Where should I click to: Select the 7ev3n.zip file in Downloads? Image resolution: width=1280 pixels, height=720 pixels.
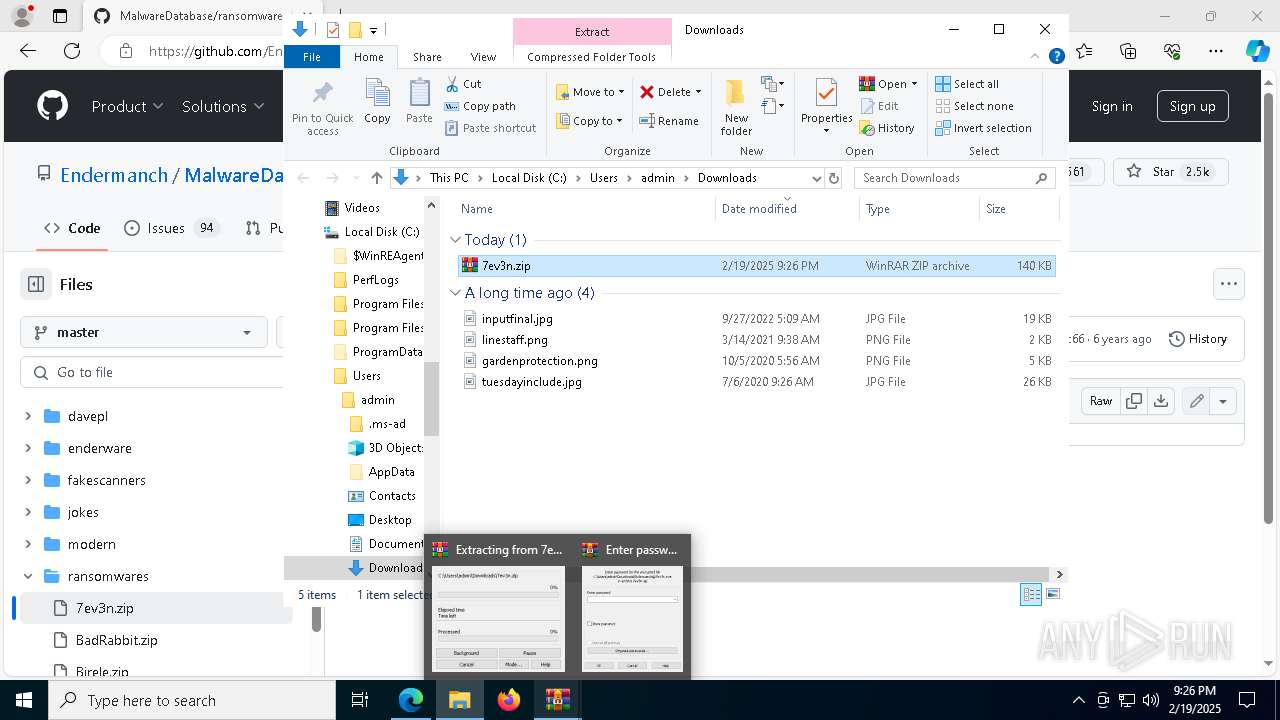coord(756,266)
